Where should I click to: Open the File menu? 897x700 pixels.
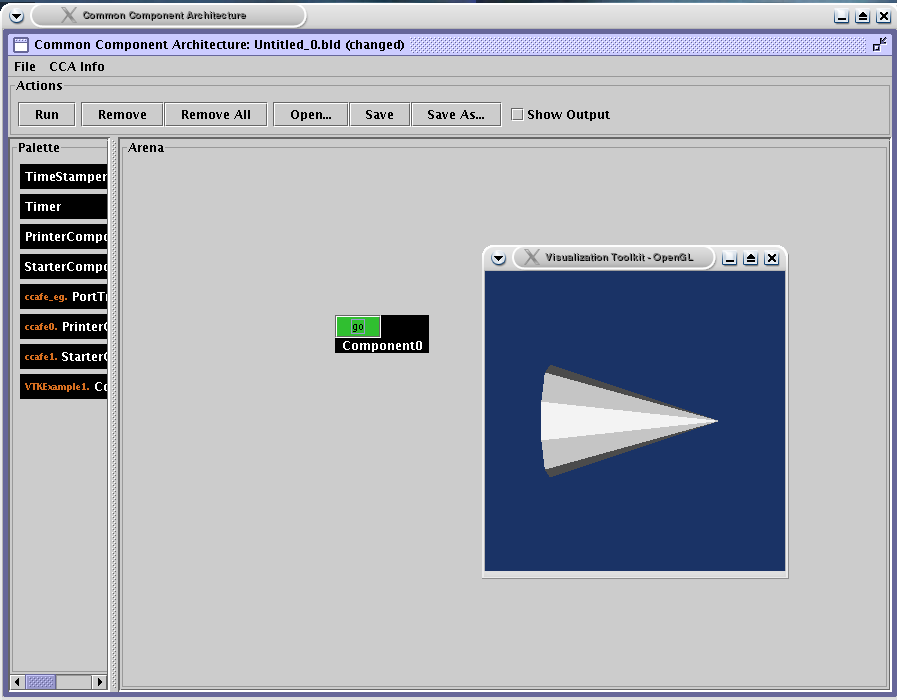(x=25, y=67)
